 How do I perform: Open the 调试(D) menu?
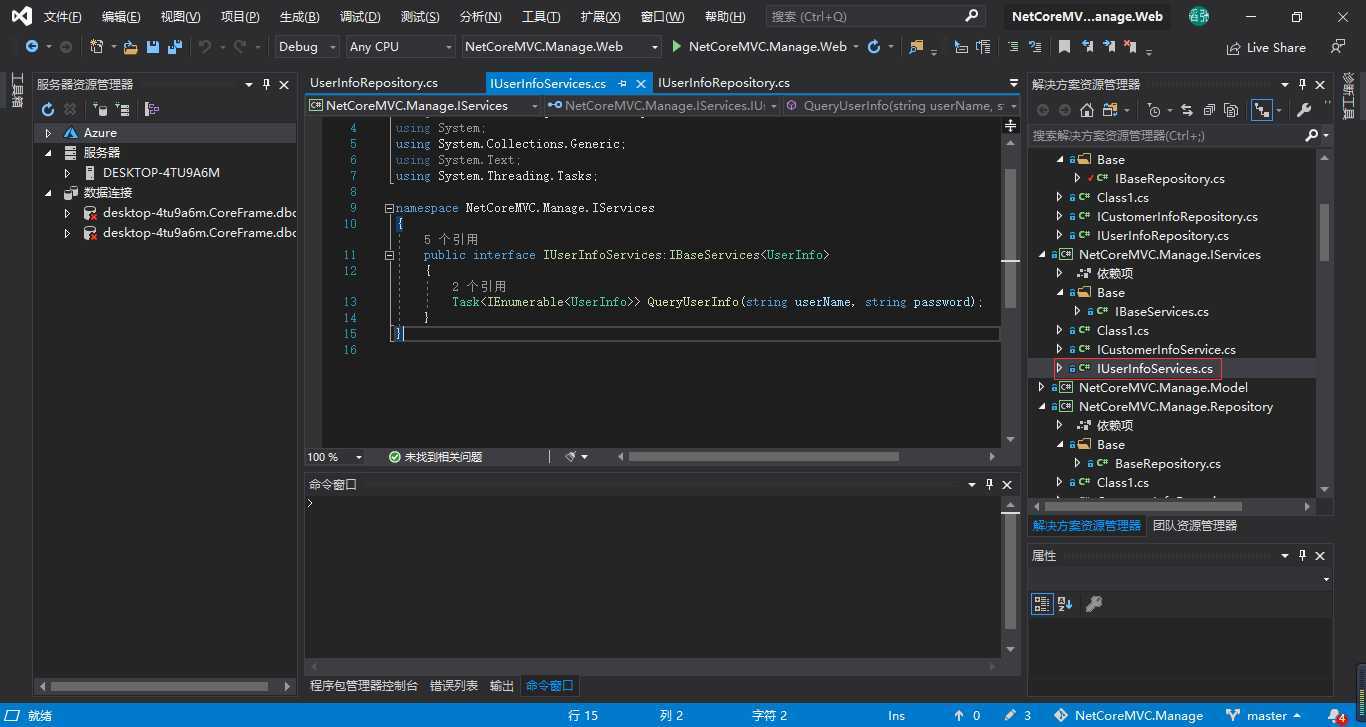pyautogui.click(x=360, y=17)
